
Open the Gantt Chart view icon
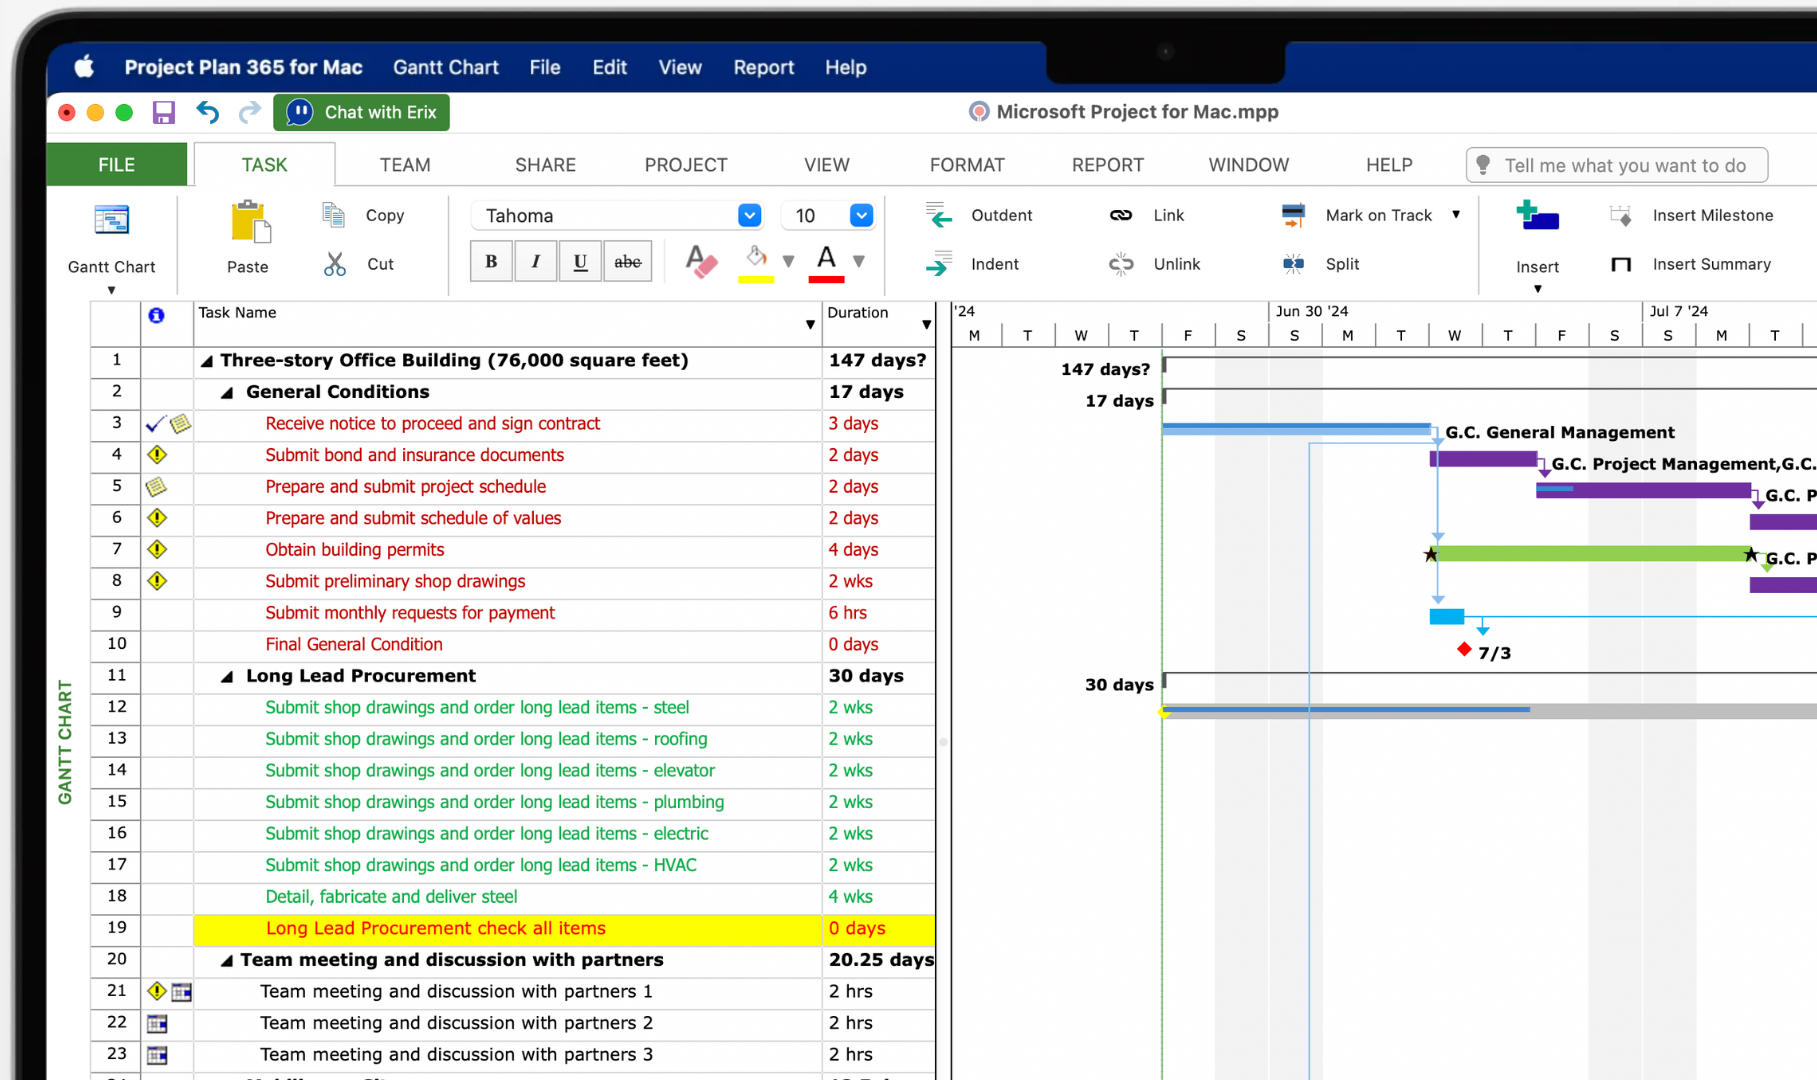(111, 220)
